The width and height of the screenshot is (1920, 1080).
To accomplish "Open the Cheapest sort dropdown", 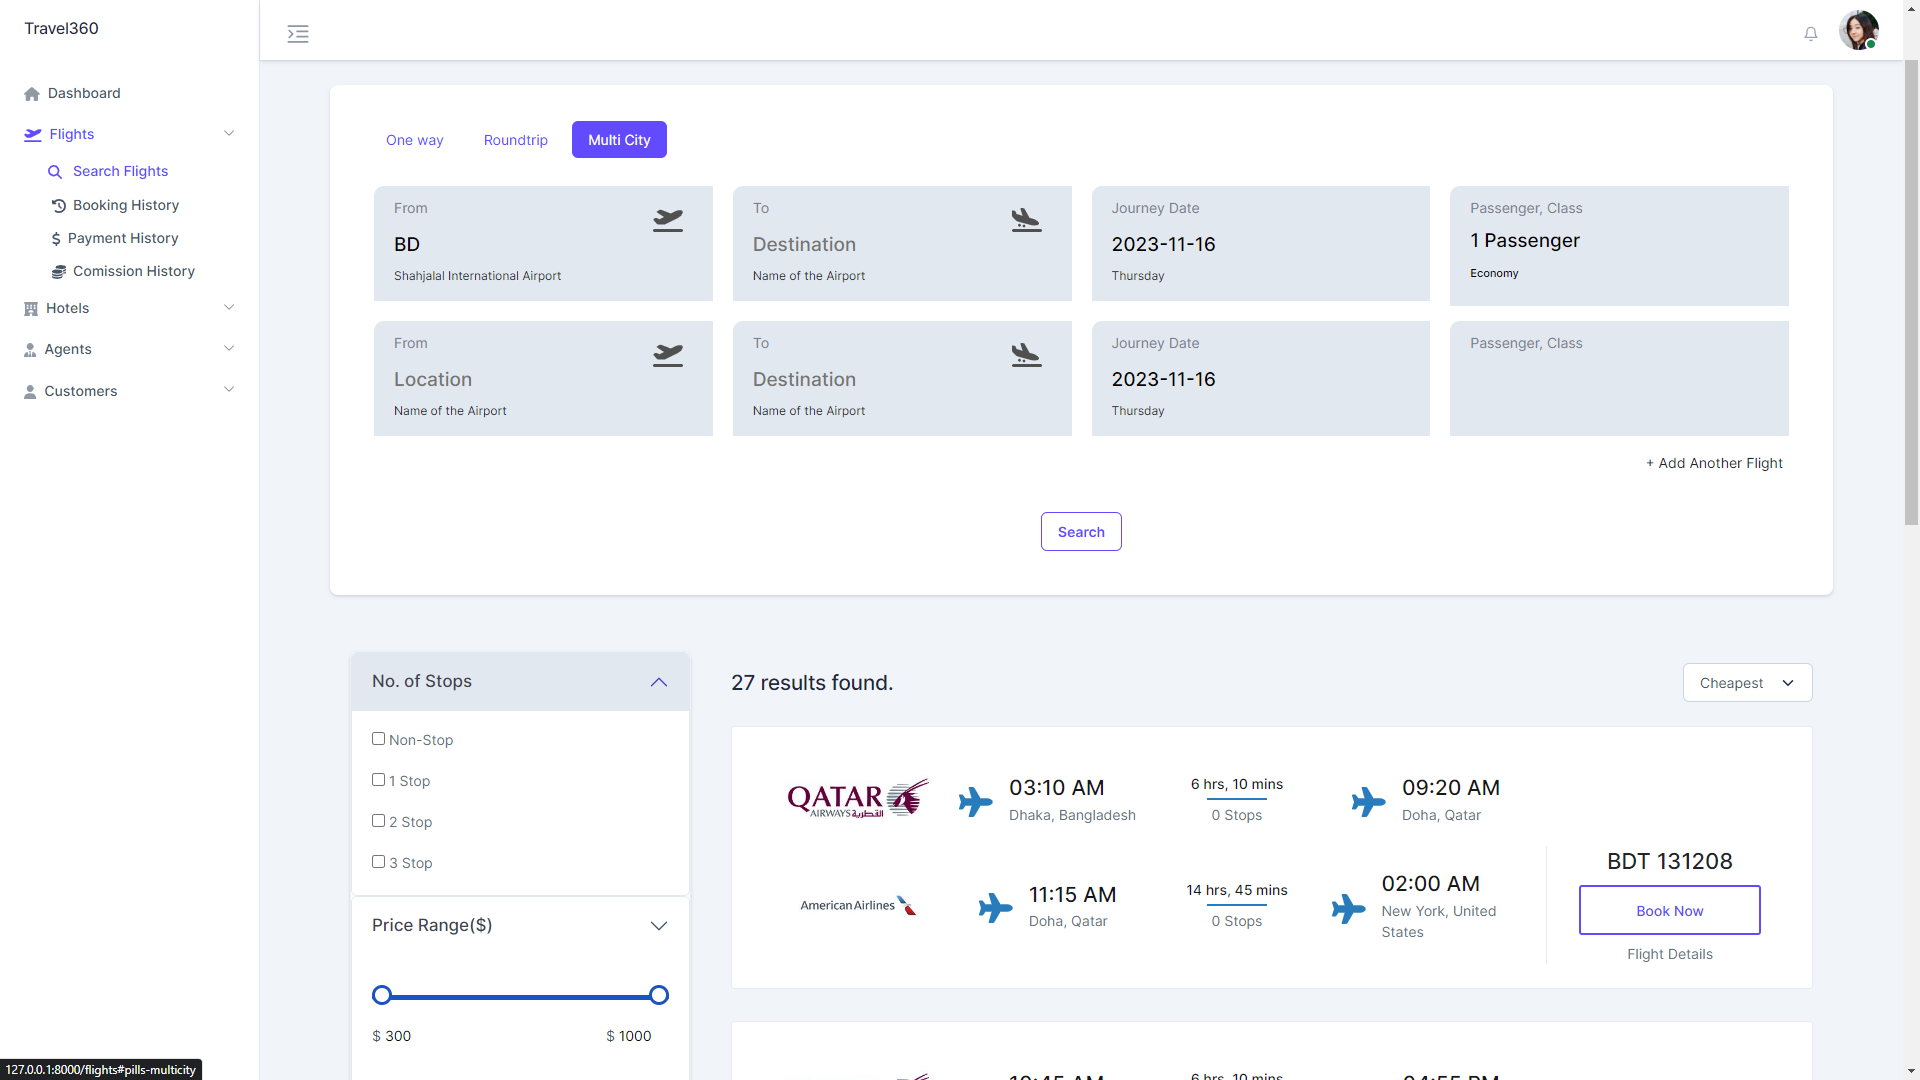I will pos(1747,683).
